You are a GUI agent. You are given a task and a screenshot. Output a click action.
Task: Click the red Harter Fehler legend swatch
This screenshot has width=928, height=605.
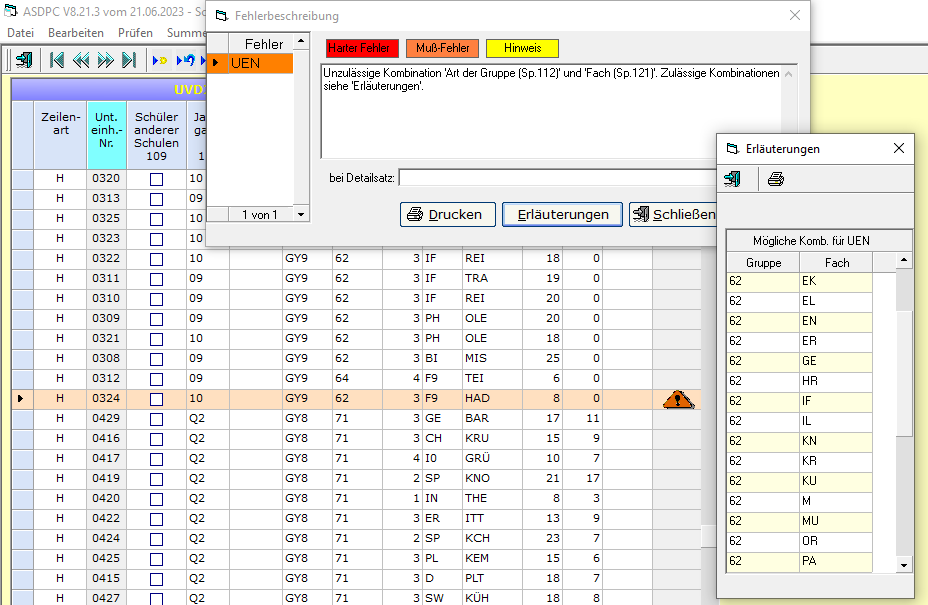coord(362,48)
